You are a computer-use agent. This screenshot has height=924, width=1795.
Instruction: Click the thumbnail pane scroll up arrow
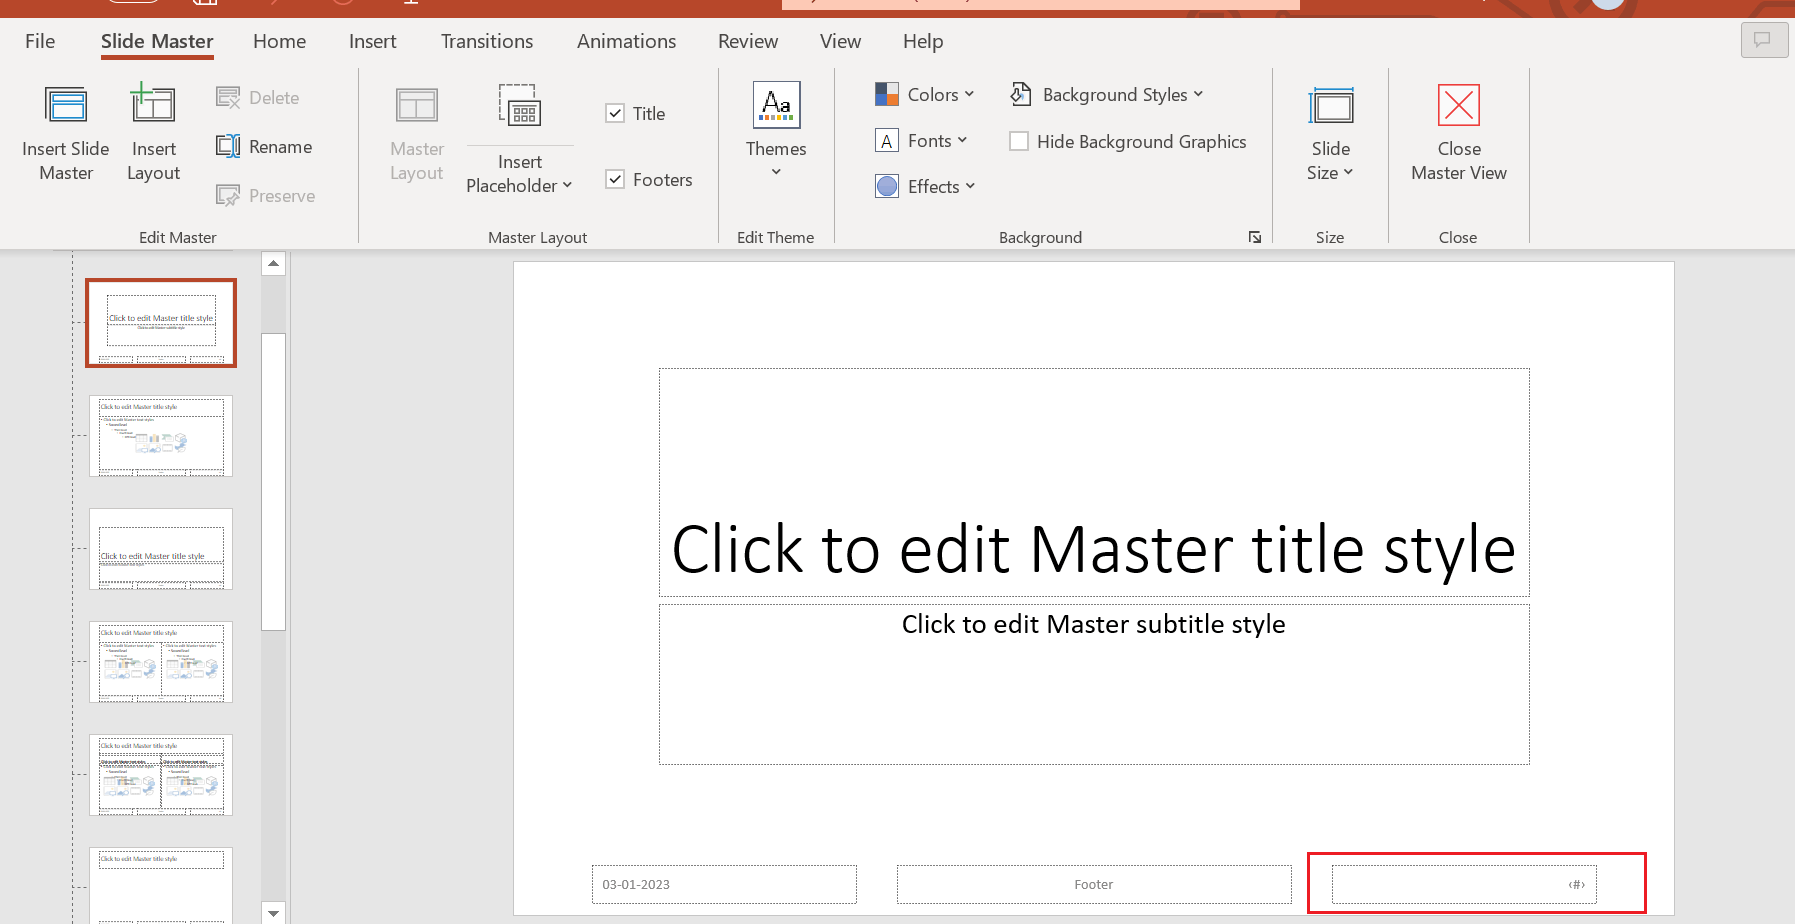273,263
